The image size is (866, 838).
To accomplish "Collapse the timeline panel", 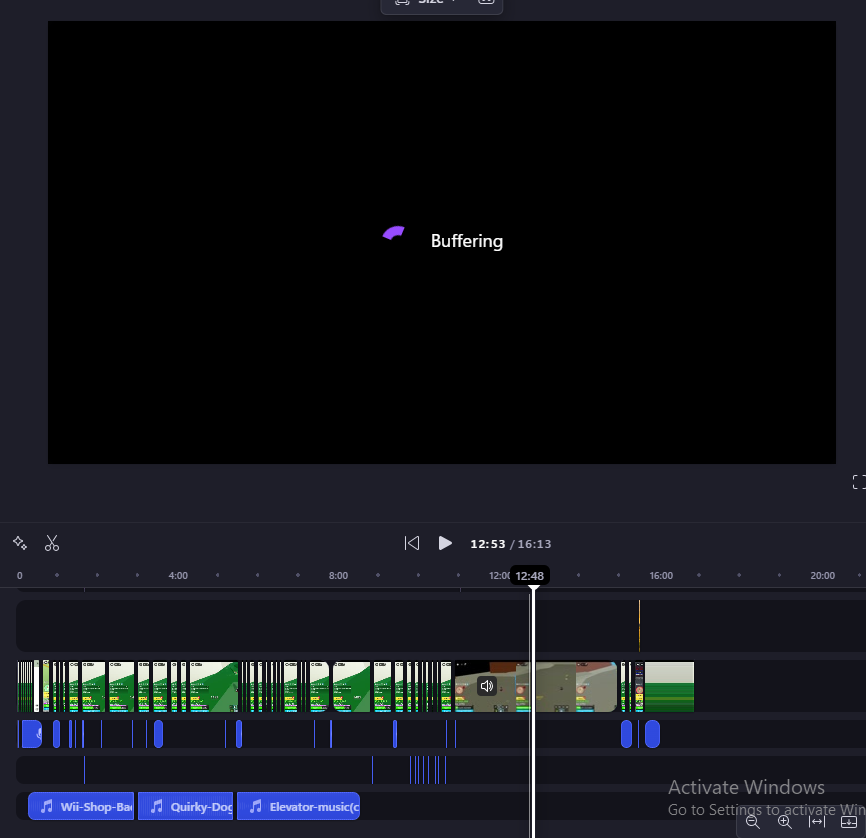I will coord(849,822).
